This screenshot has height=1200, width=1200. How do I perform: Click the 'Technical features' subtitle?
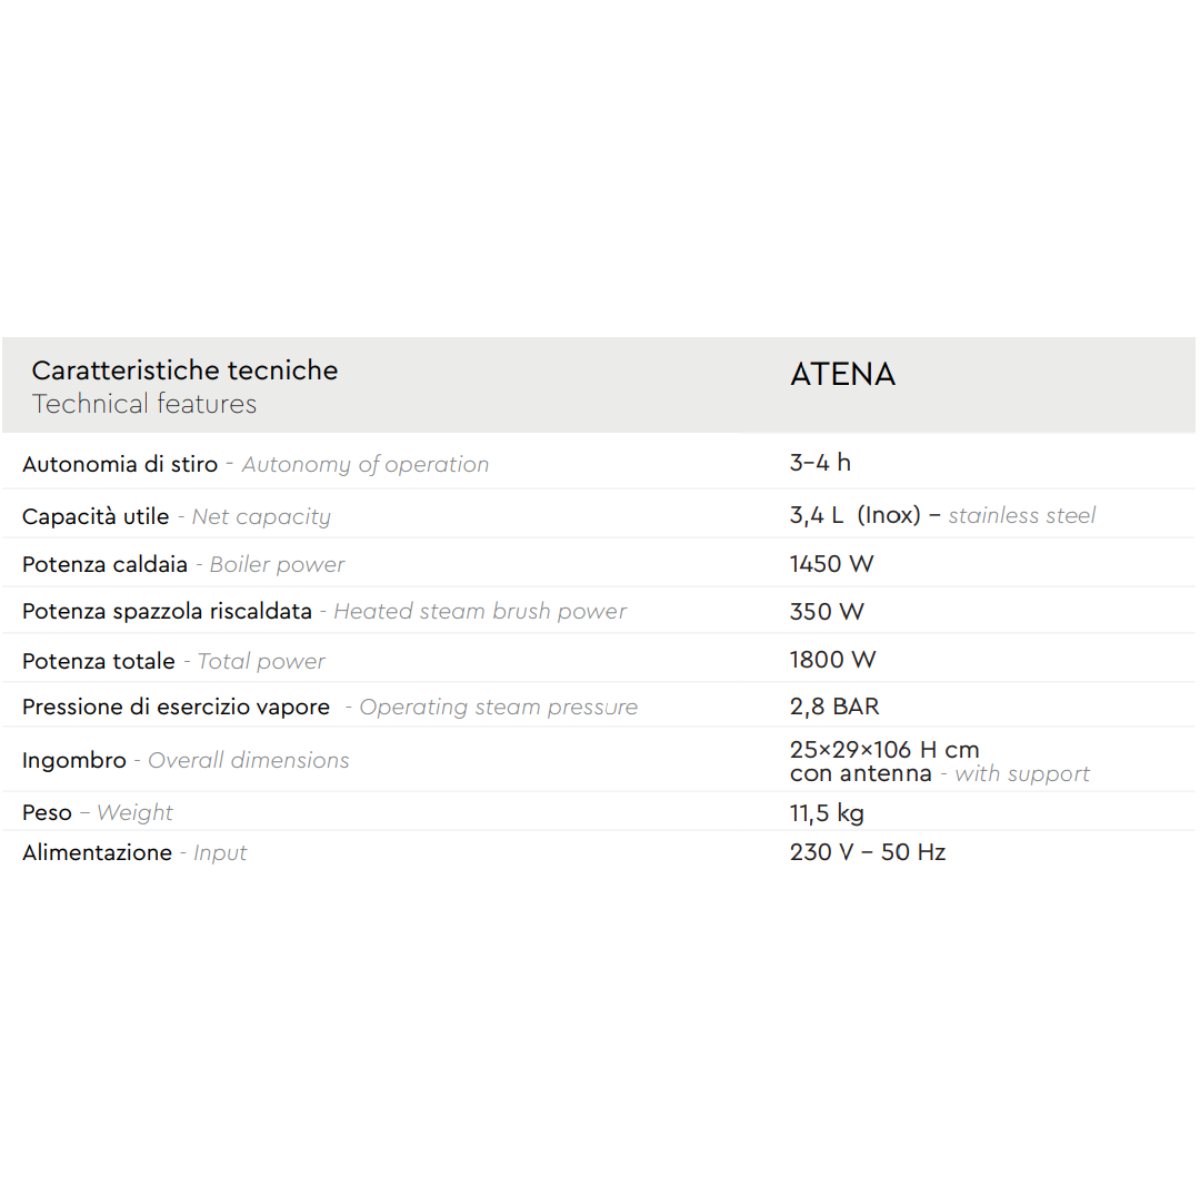(x=144, y=404)
